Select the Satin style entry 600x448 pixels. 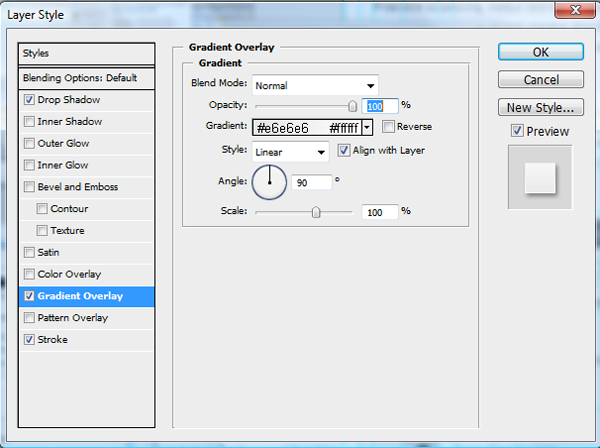coord(48,253)
